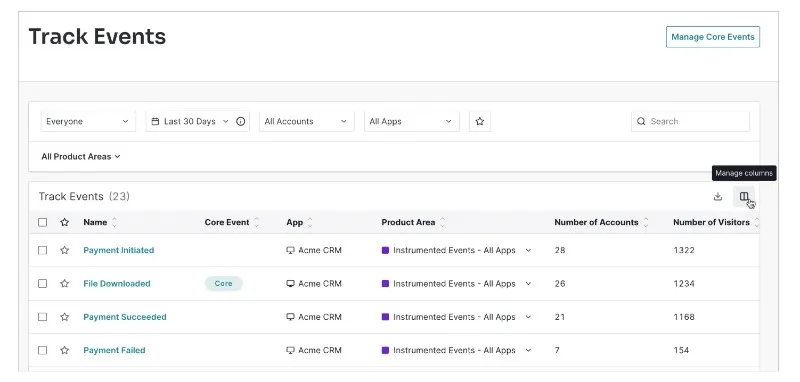Viewport: 800px width, 382px height.
Task: Click the download CSV icon
Action: (x=718, y=196)
